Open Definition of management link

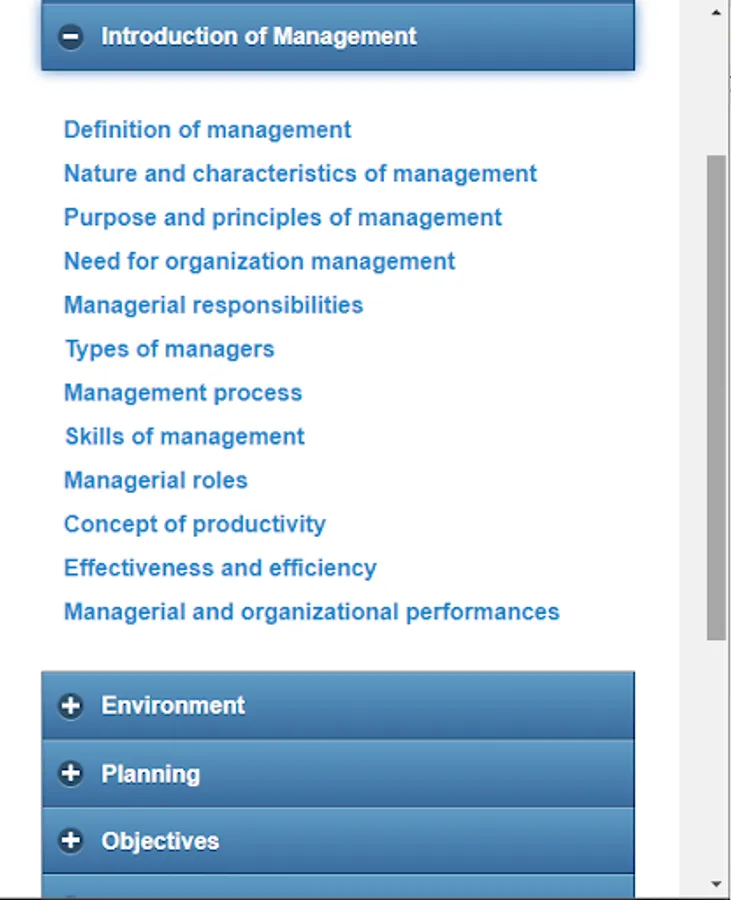tap(207, 130)
